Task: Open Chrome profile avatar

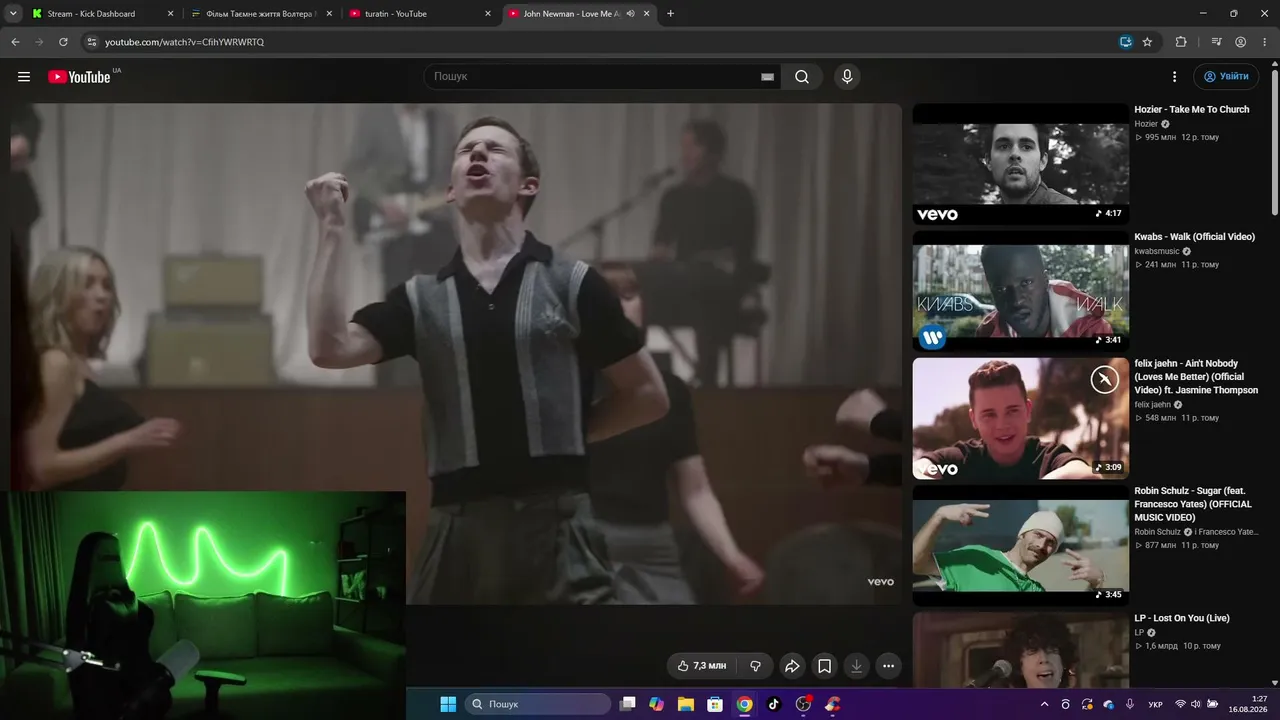Action: coord(1240,42)
